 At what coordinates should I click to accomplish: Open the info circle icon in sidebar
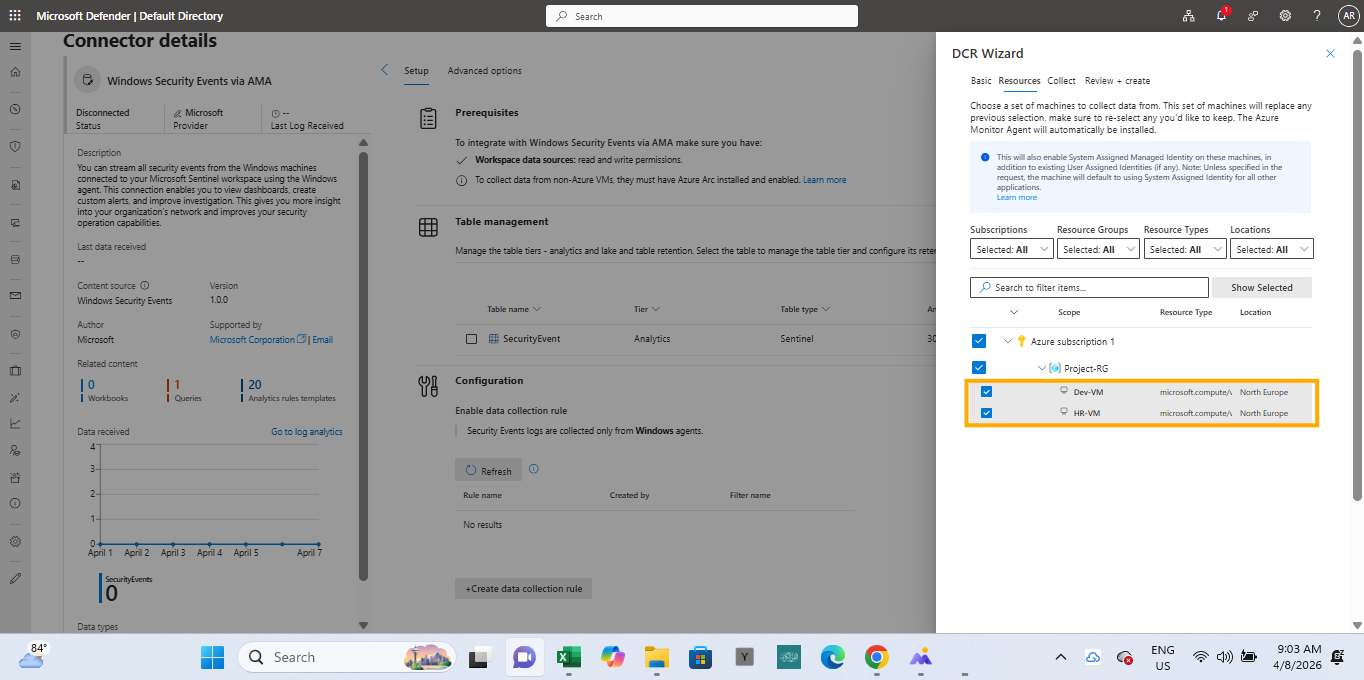tap(15, 503)
